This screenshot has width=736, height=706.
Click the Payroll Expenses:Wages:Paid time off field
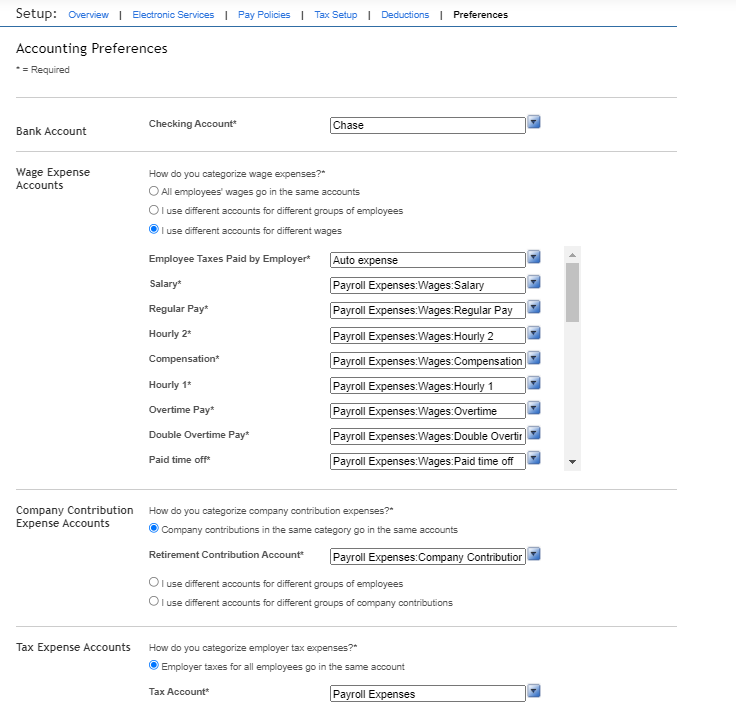(428, 461)
